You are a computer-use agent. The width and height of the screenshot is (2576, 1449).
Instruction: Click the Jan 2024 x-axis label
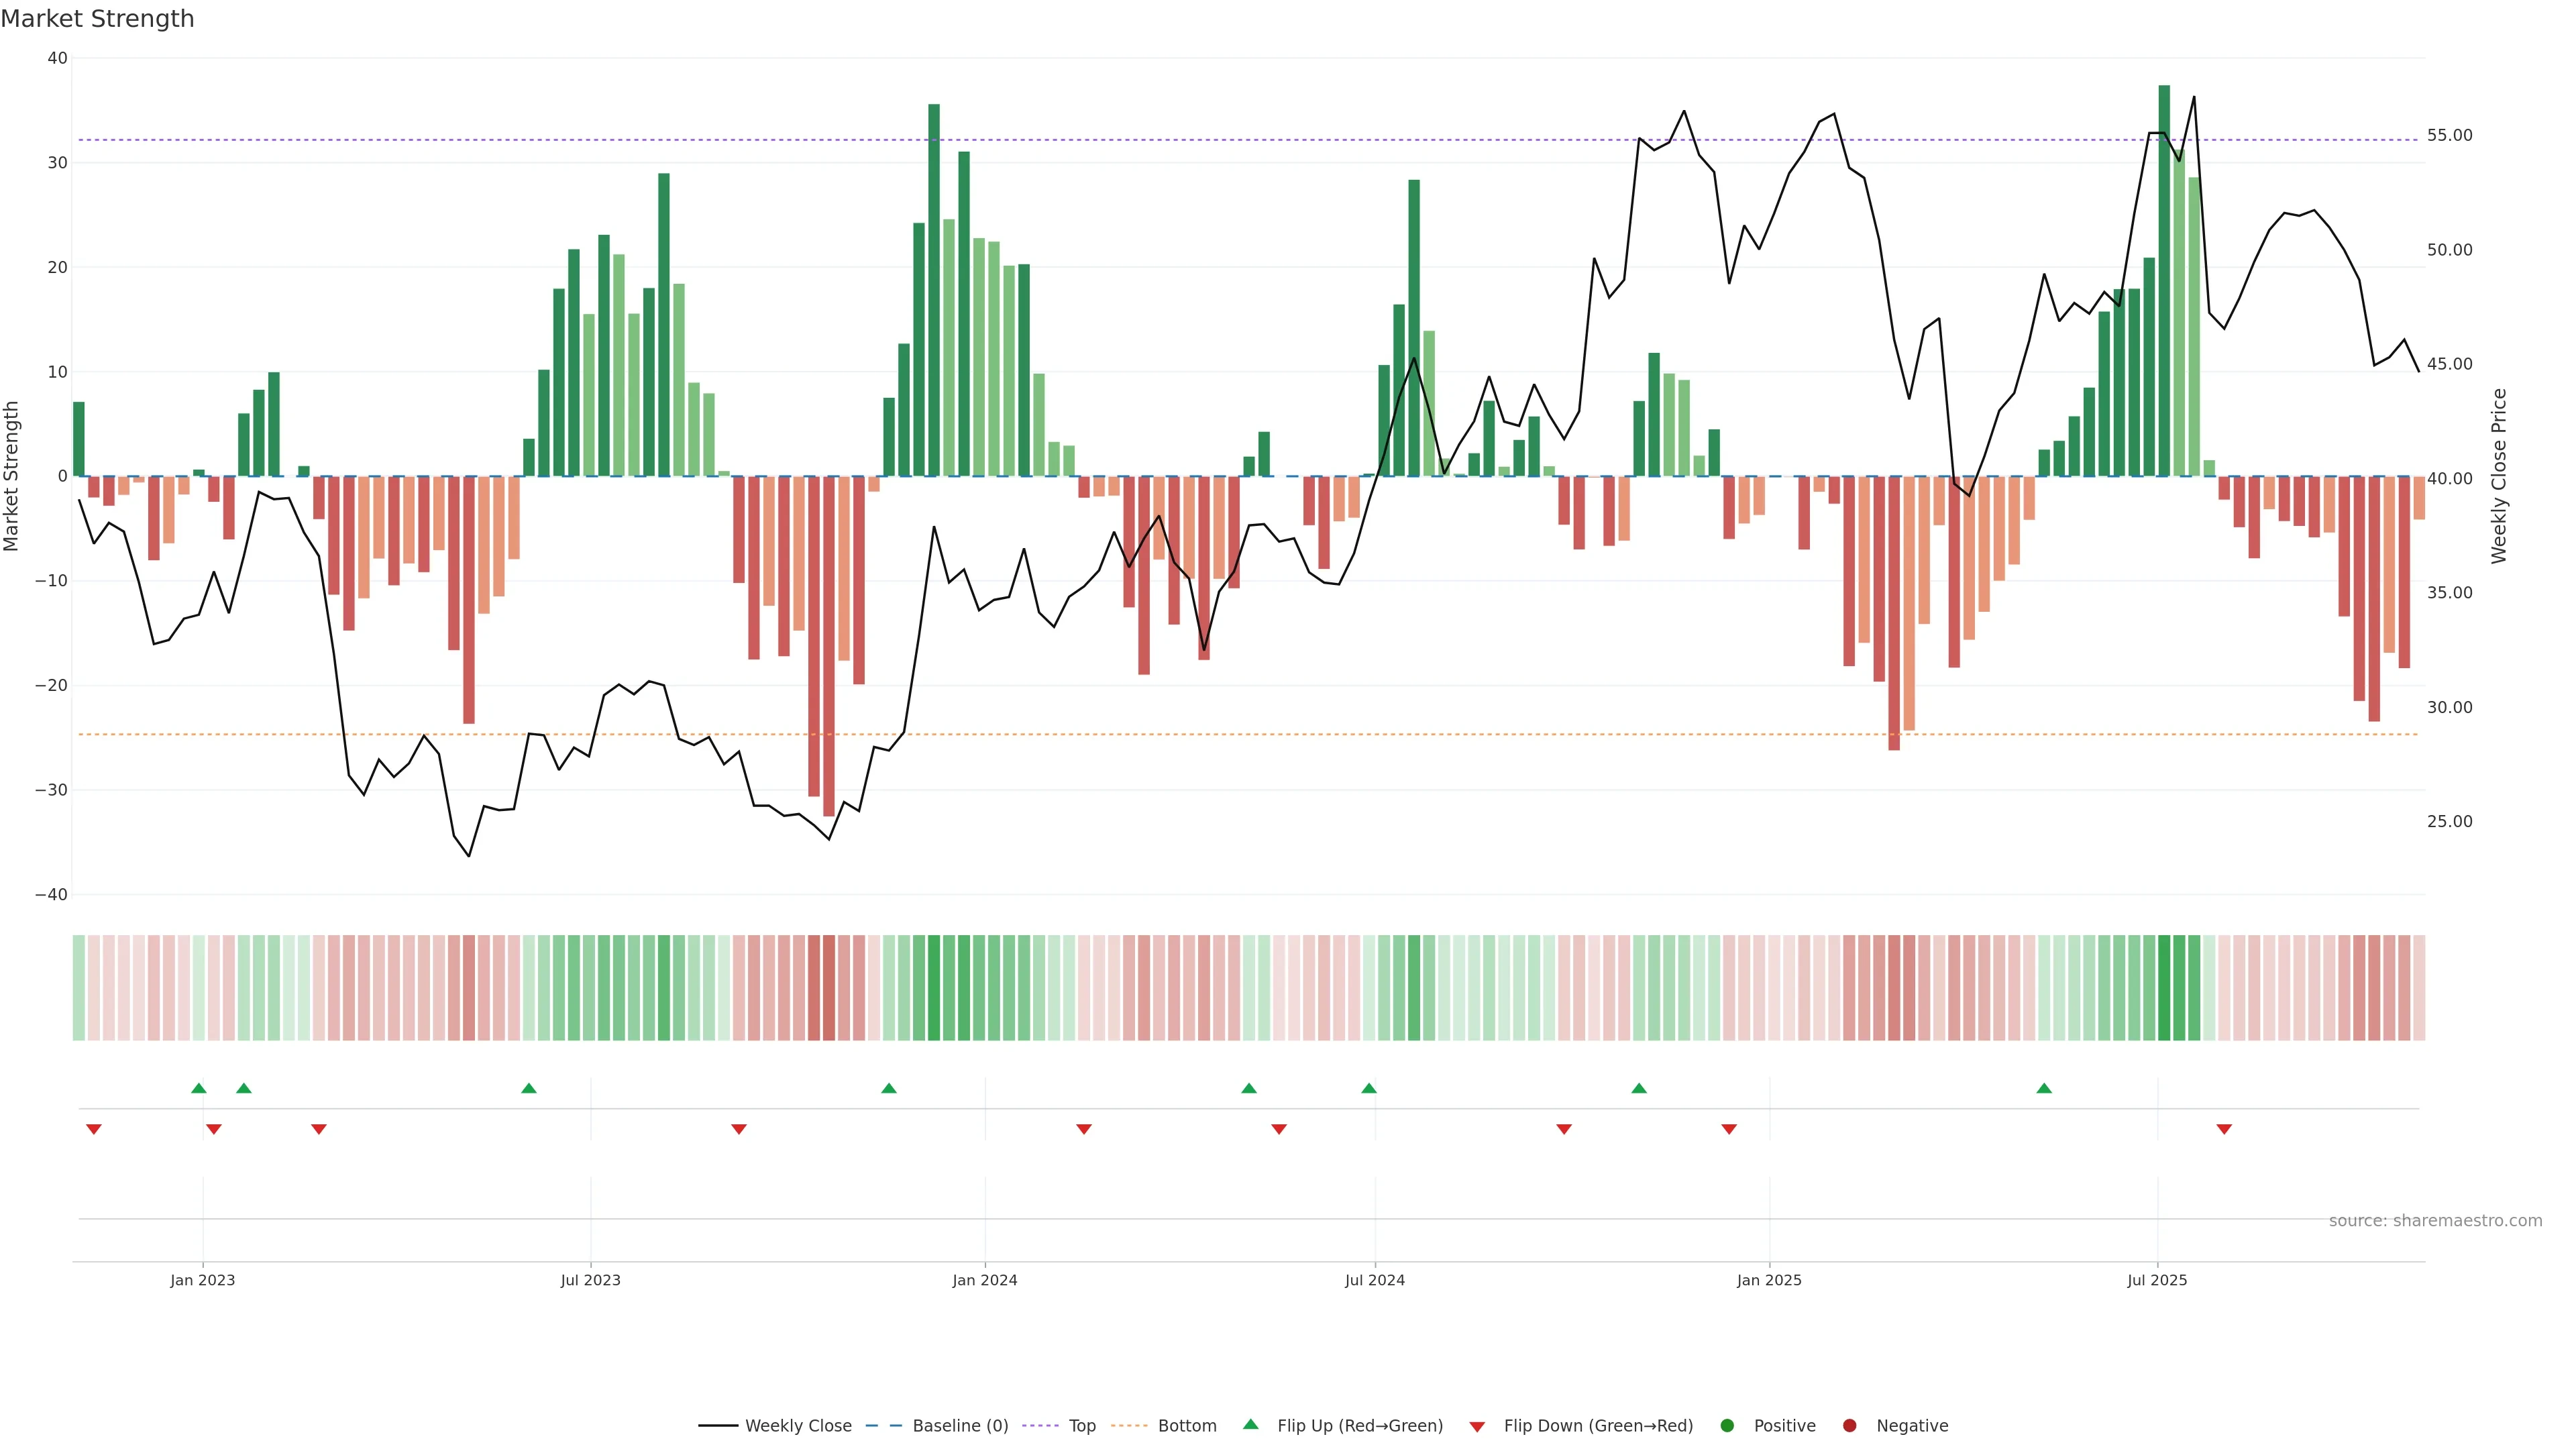click(984, 1280)
